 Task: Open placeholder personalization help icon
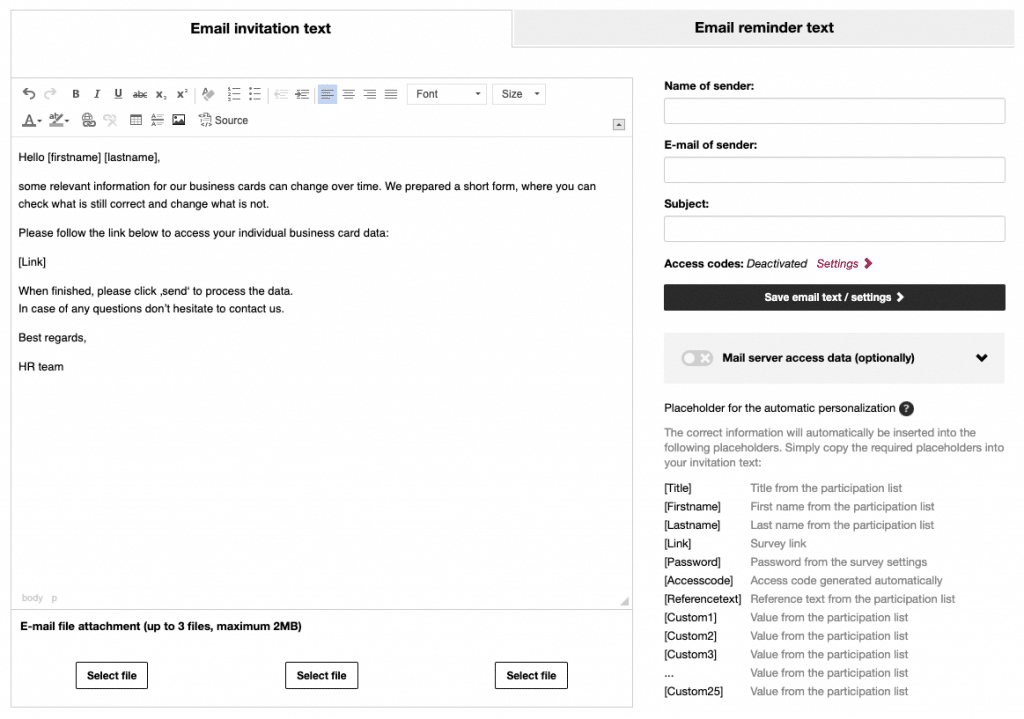click(906, 409)
